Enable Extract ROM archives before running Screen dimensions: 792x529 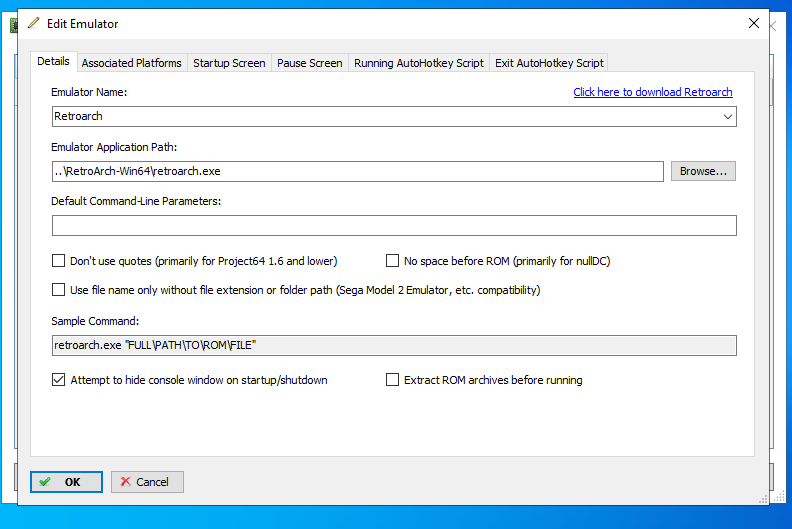click(x=392, y=380)
